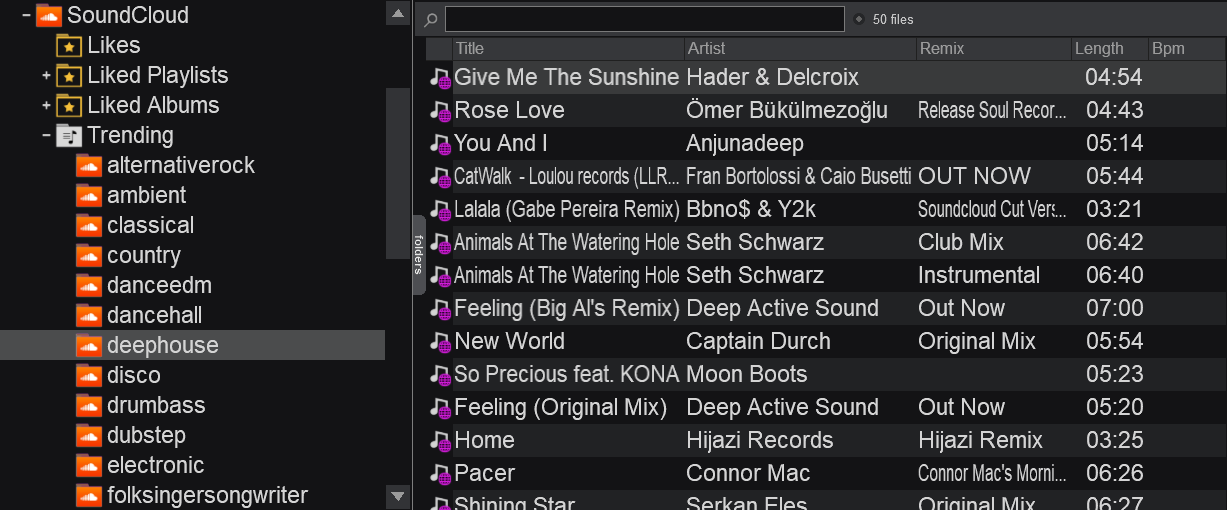Toggle the vertical folders panel handle
Viewport: 1227px width, 510px height.
point(418,255)
